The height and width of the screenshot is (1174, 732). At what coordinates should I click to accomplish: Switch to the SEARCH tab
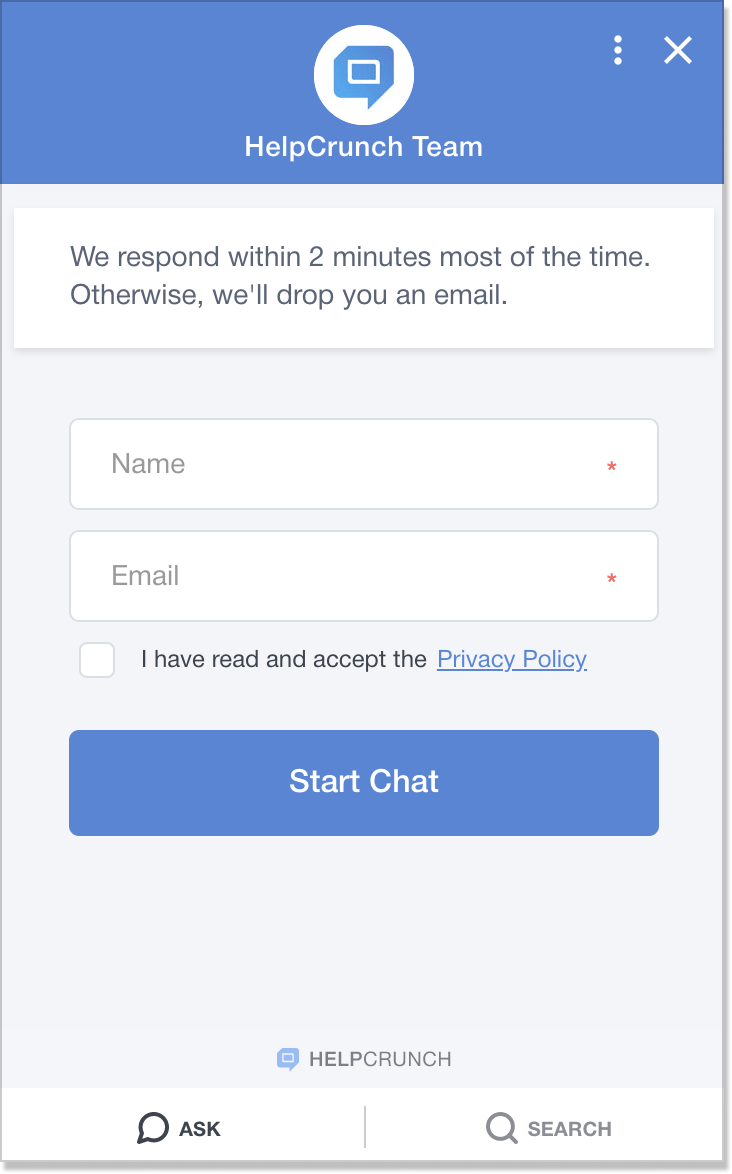point(548,1127)
